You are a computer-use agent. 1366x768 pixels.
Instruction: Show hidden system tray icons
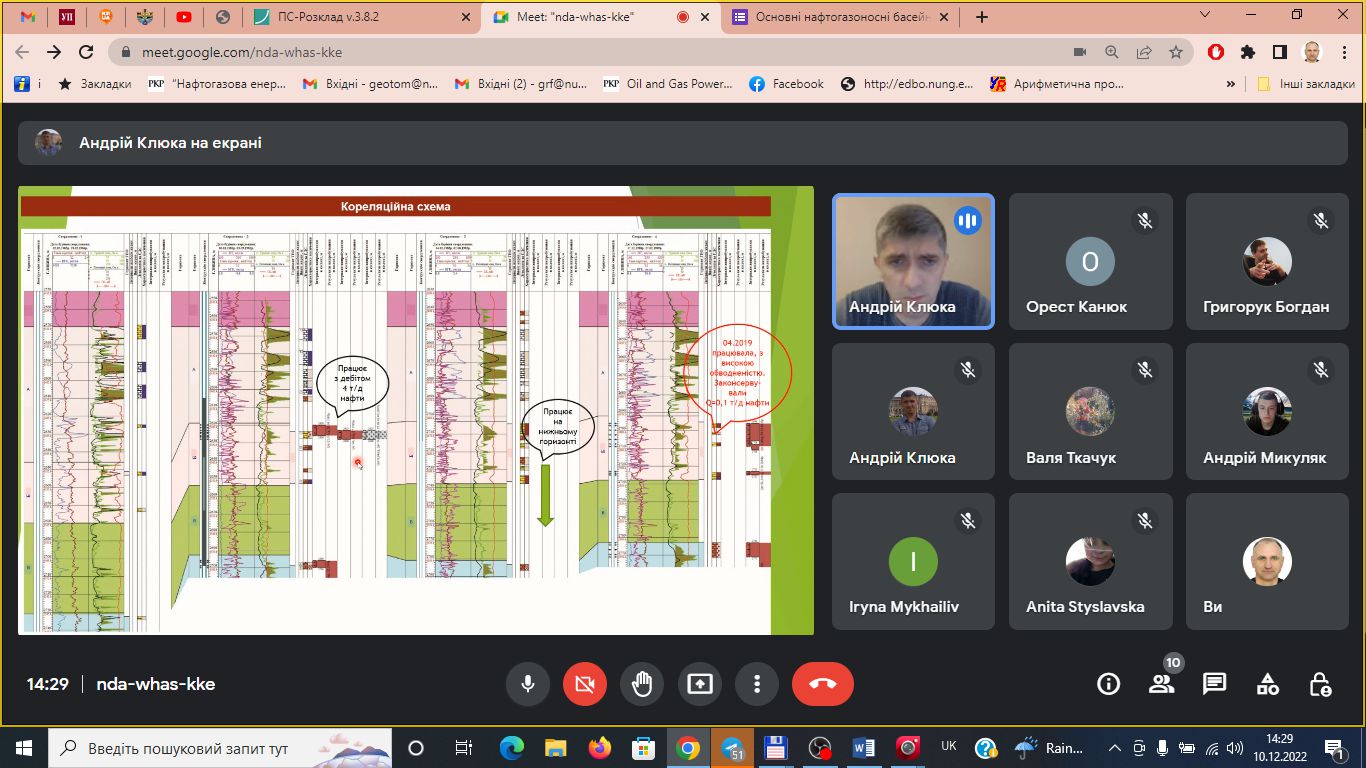(x=1115, y=747)
